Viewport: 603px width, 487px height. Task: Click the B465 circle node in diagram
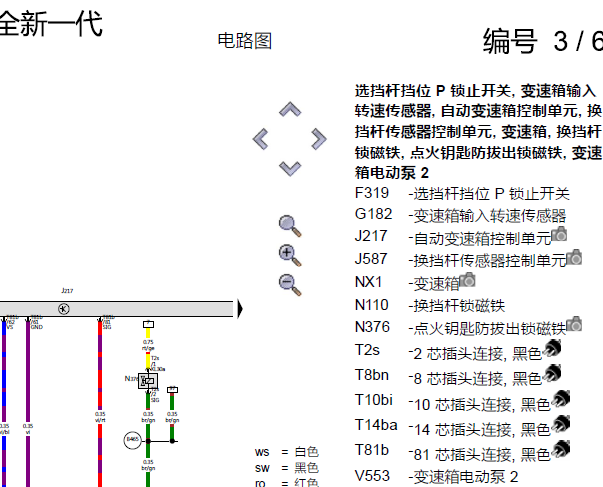point(133,440)
